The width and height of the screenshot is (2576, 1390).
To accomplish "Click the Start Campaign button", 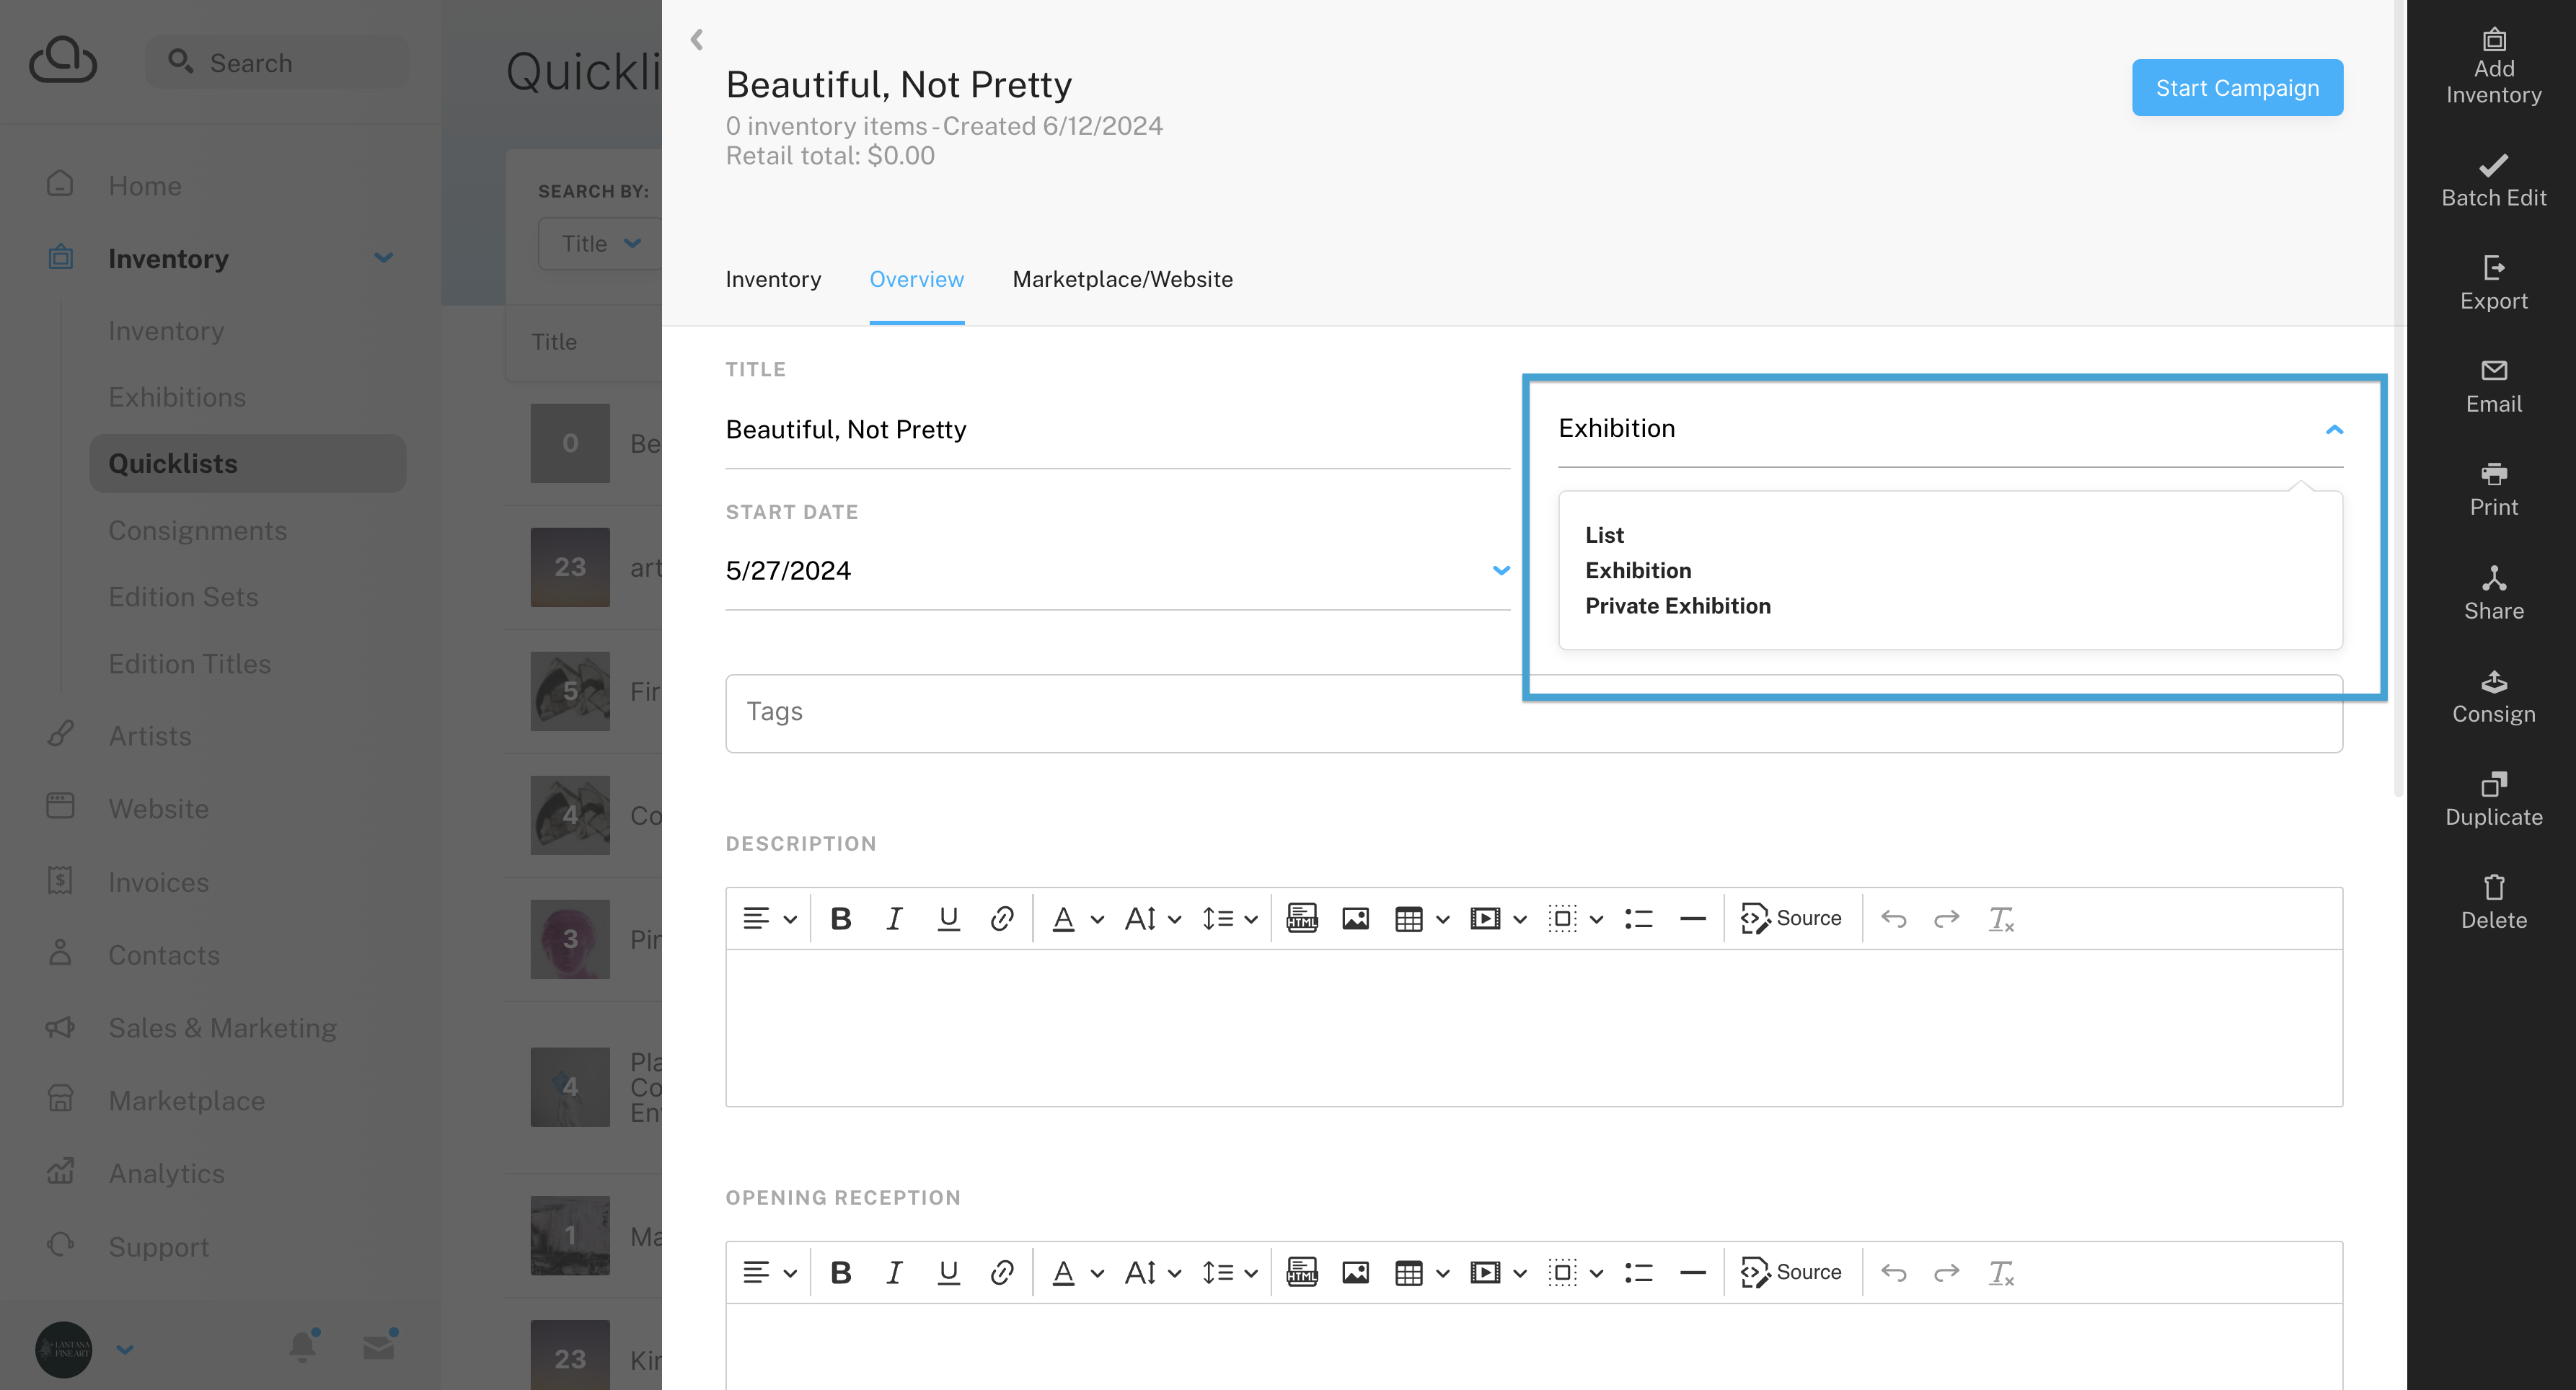I will point(2236,88).
